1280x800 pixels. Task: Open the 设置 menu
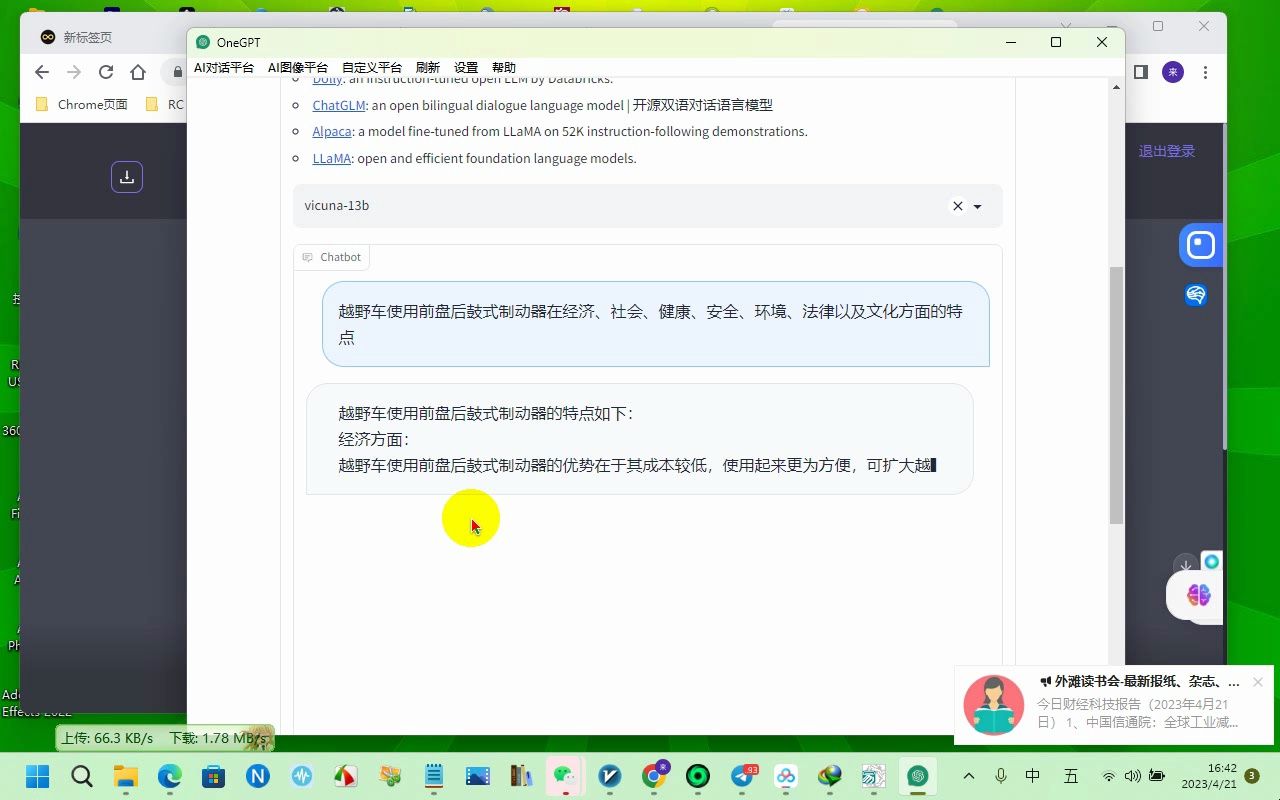466,67
